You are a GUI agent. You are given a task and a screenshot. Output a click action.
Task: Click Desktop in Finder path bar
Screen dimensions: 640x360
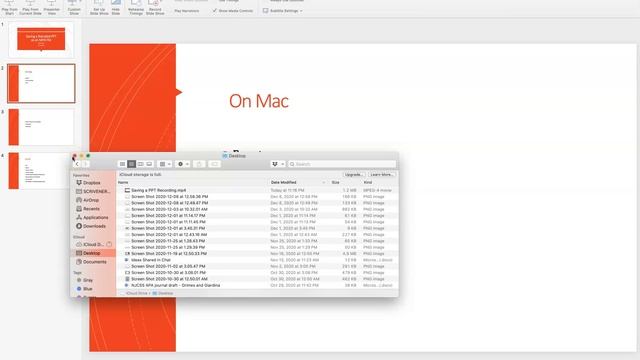[163, 293]
